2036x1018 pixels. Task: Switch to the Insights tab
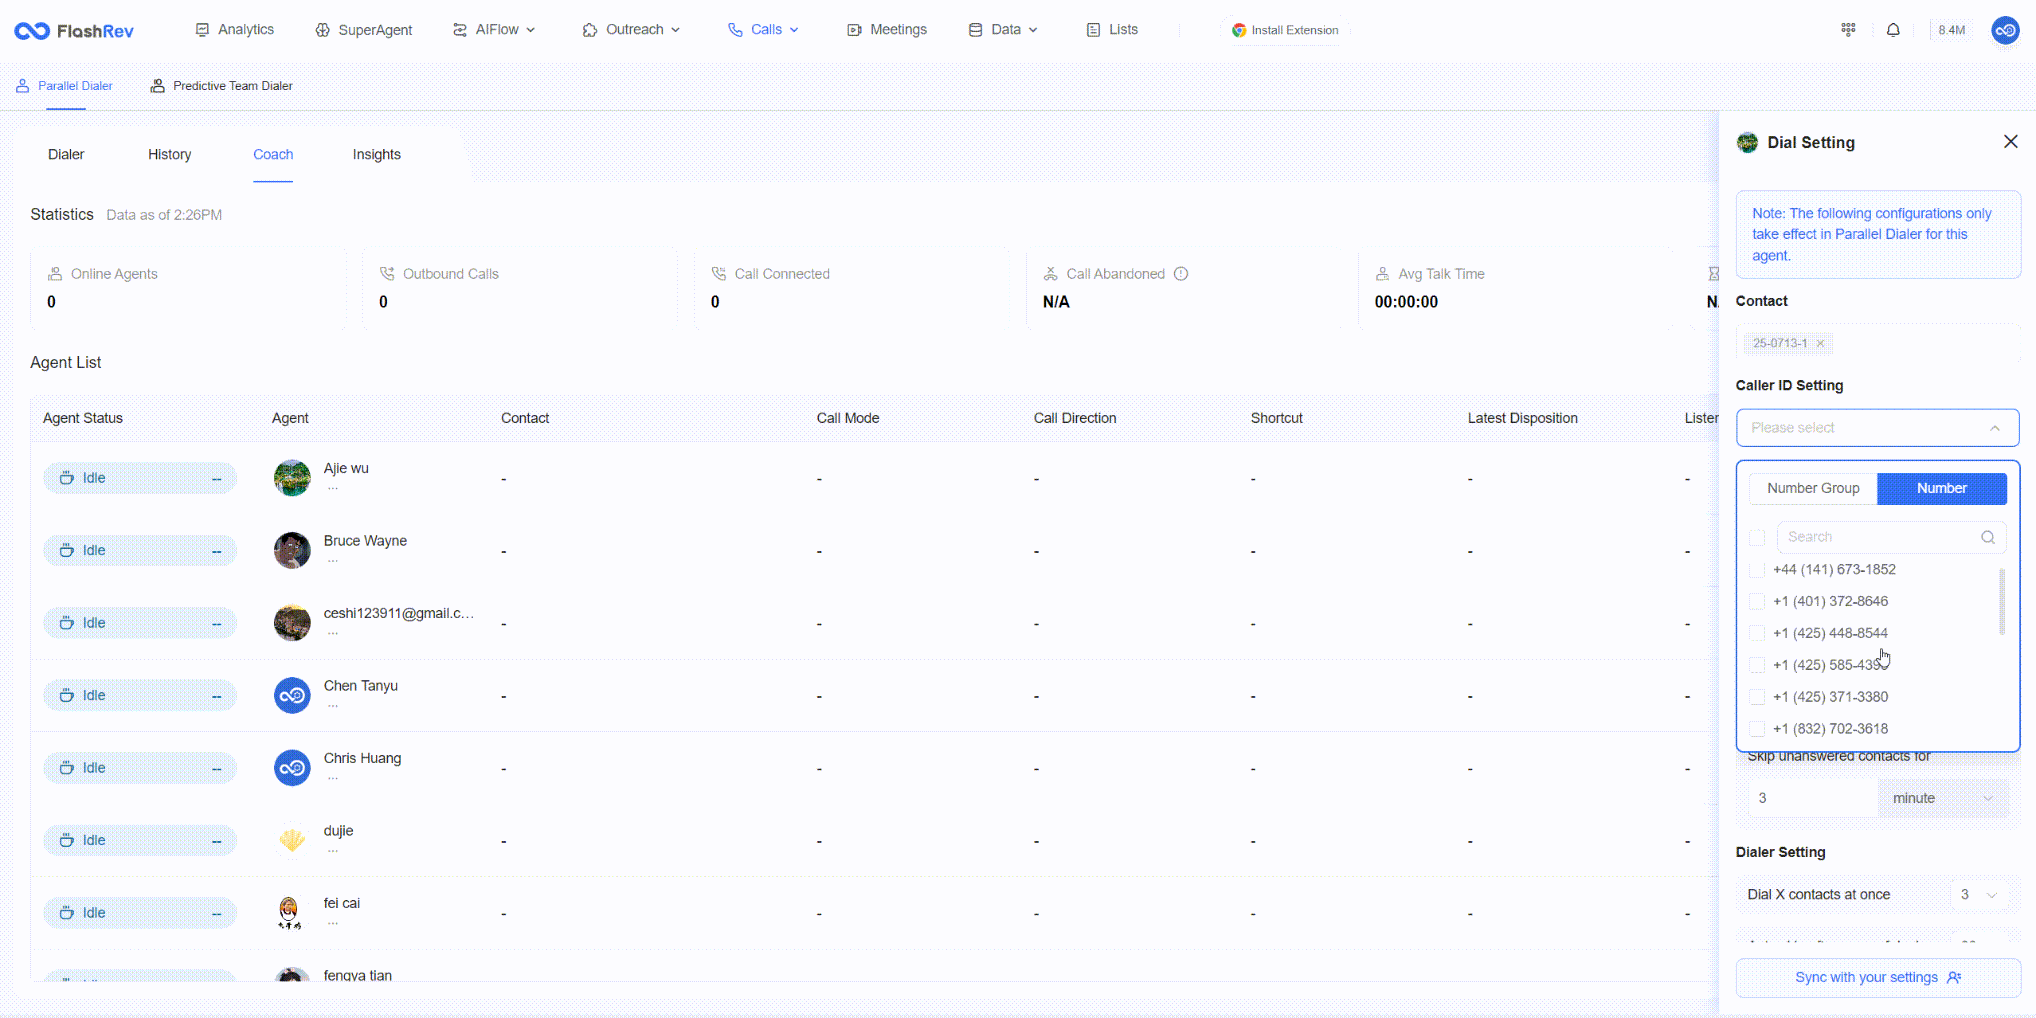coord(377,155)
